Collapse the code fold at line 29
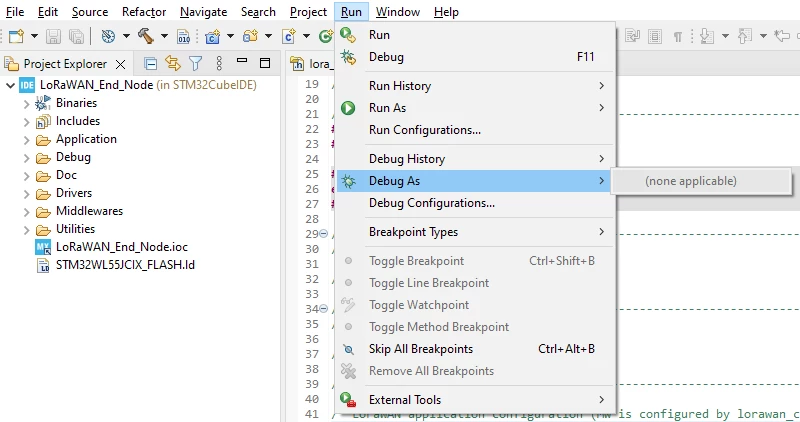Viewport: 800px width, 422px height. point(323,234)
